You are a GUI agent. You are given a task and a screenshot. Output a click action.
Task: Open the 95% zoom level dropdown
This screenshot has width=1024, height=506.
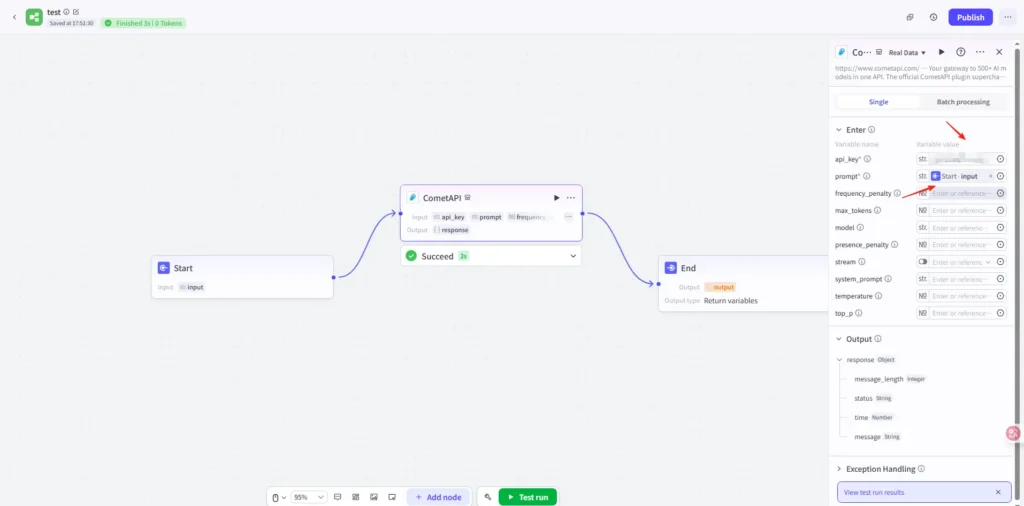coord(308,497)
